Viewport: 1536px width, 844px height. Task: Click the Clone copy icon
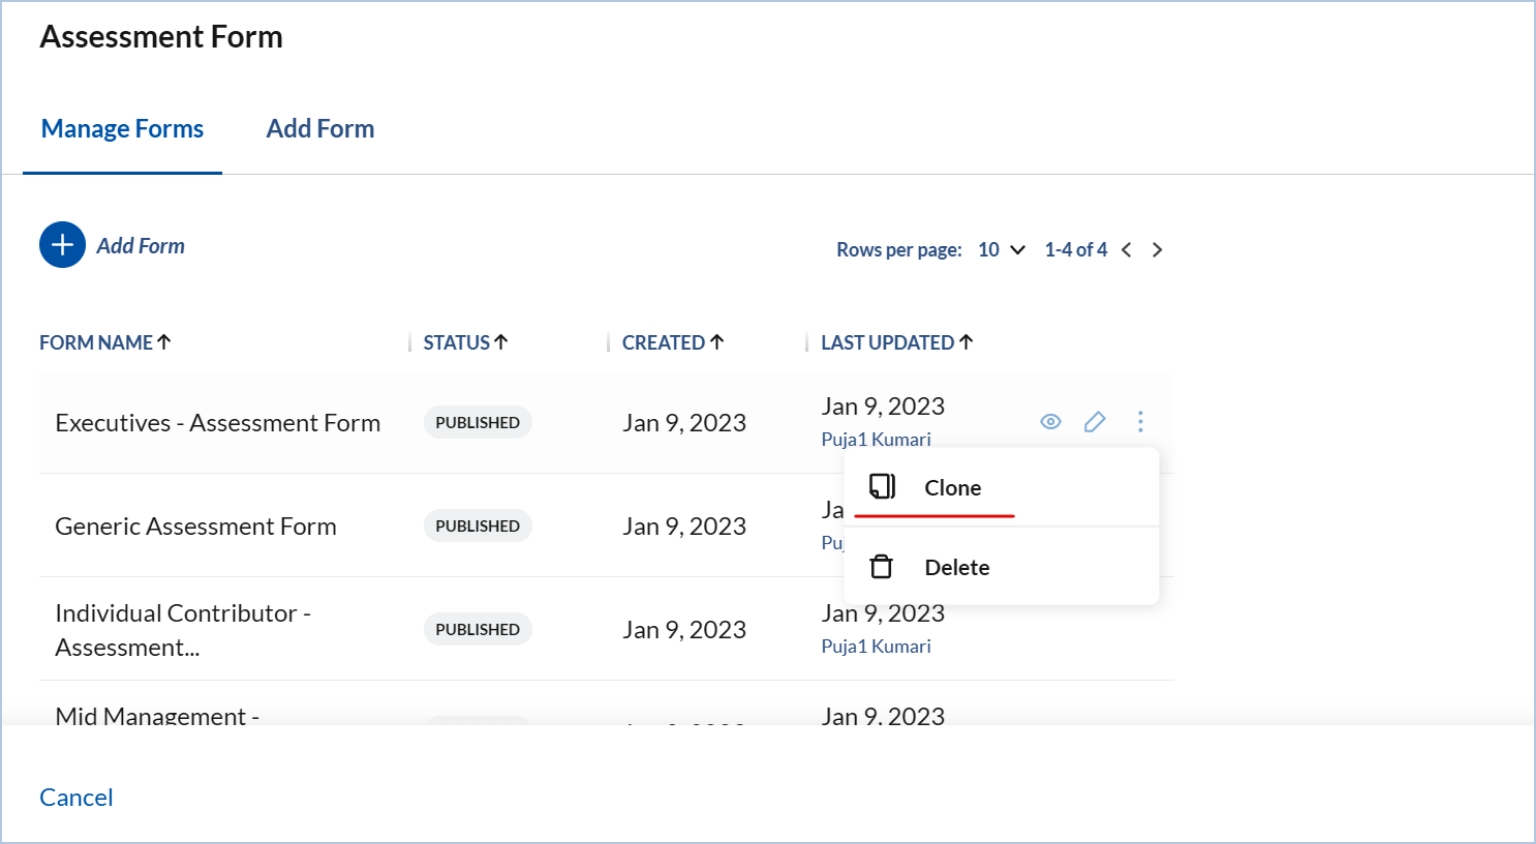(x=881, y=487)
